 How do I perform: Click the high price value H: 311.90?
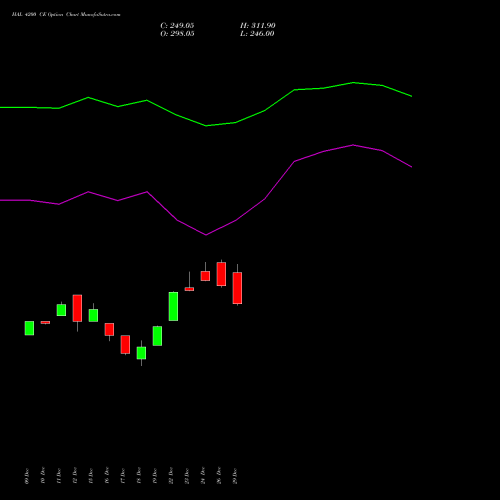click(258, 26)
